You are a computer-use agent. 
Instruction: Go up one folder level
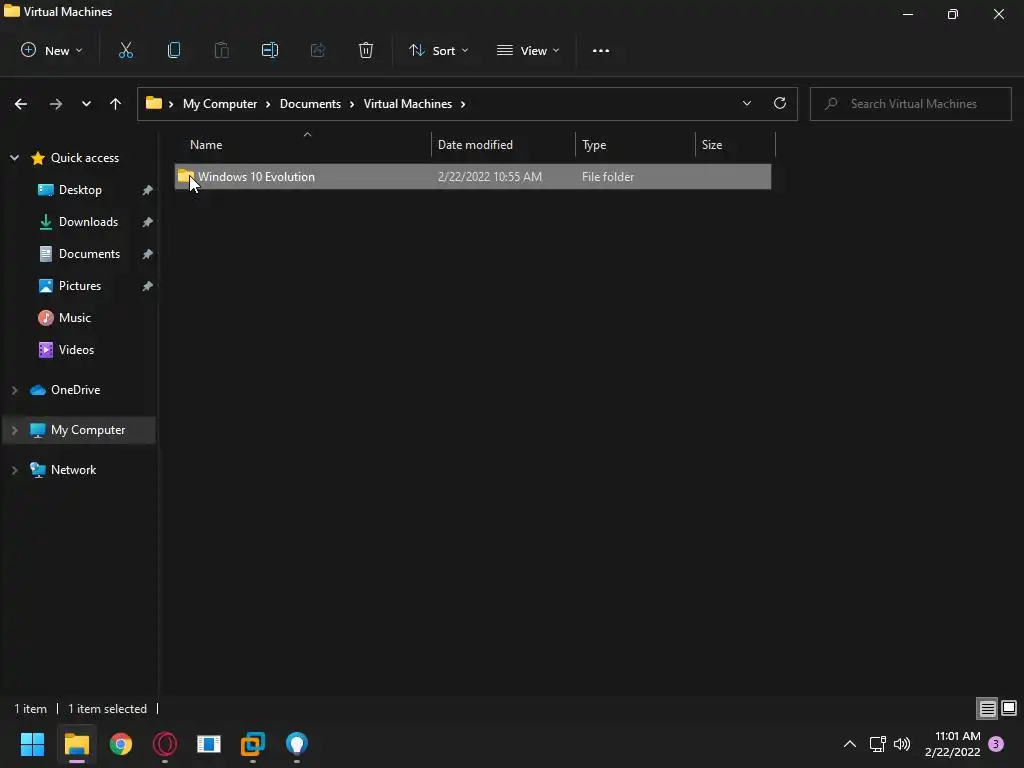(x=116, y=104)
